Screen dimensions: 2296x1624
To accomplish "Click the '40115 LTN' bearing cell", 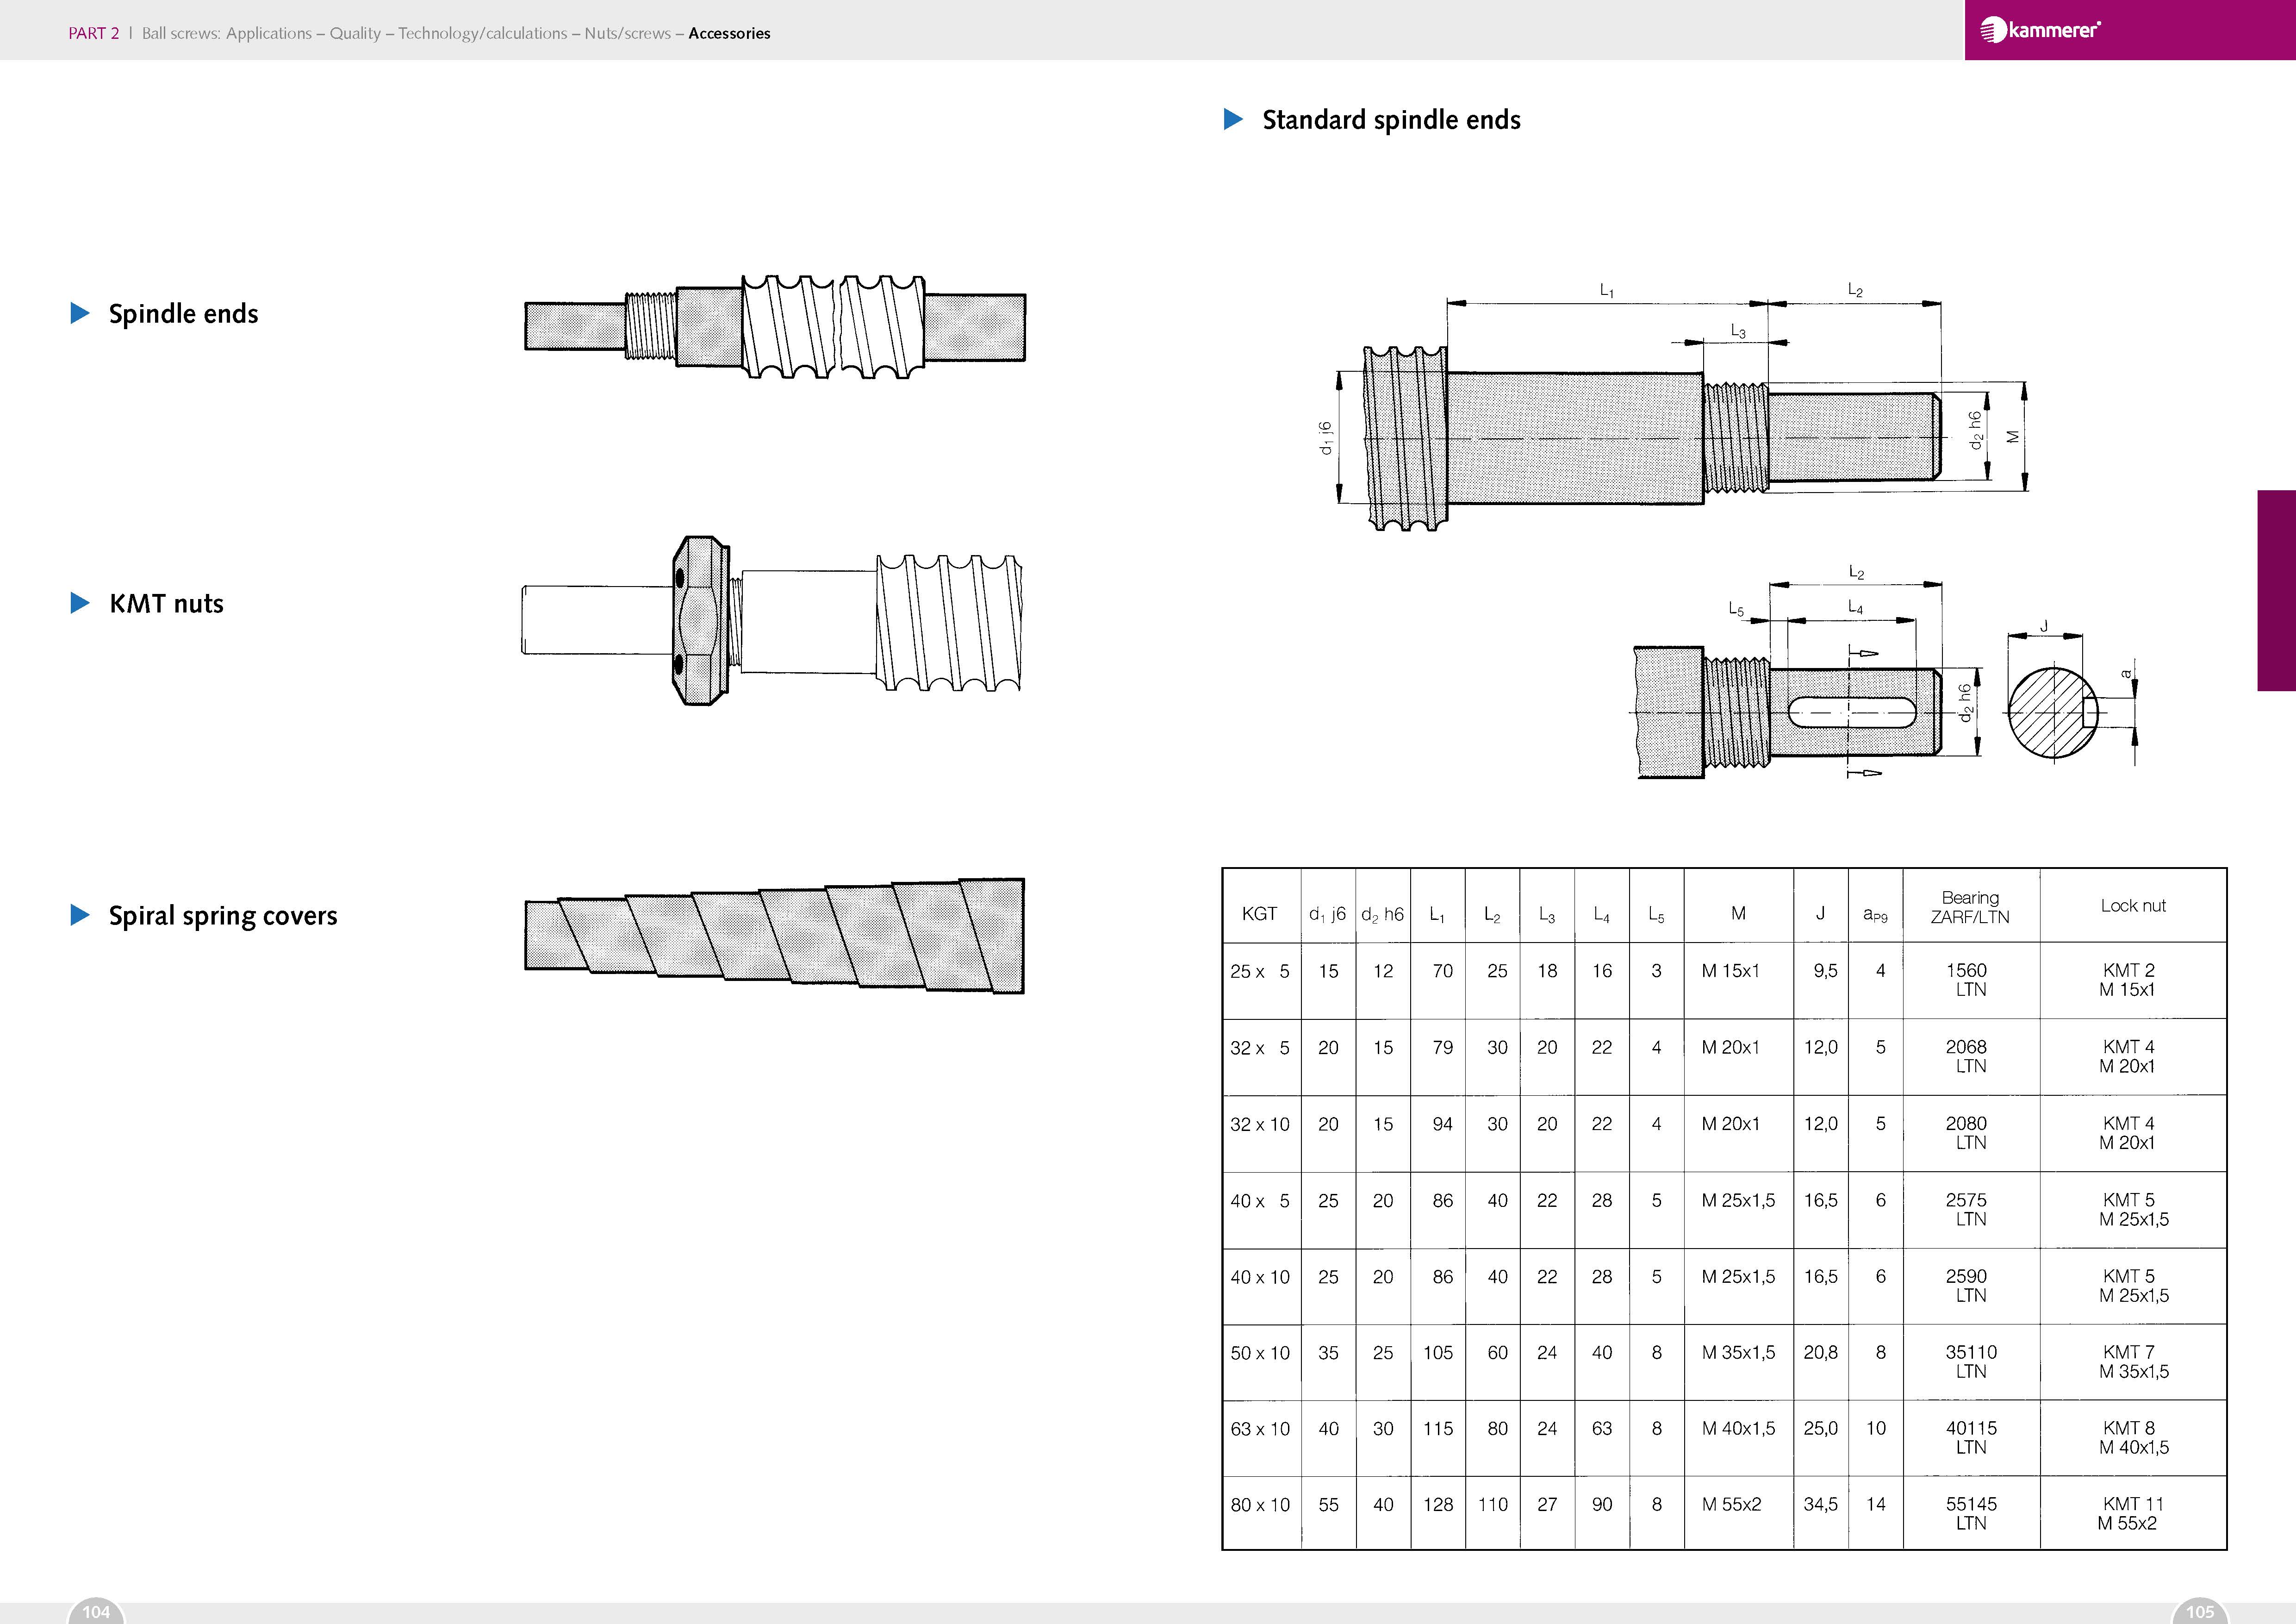I will tap(1971, 1438).
